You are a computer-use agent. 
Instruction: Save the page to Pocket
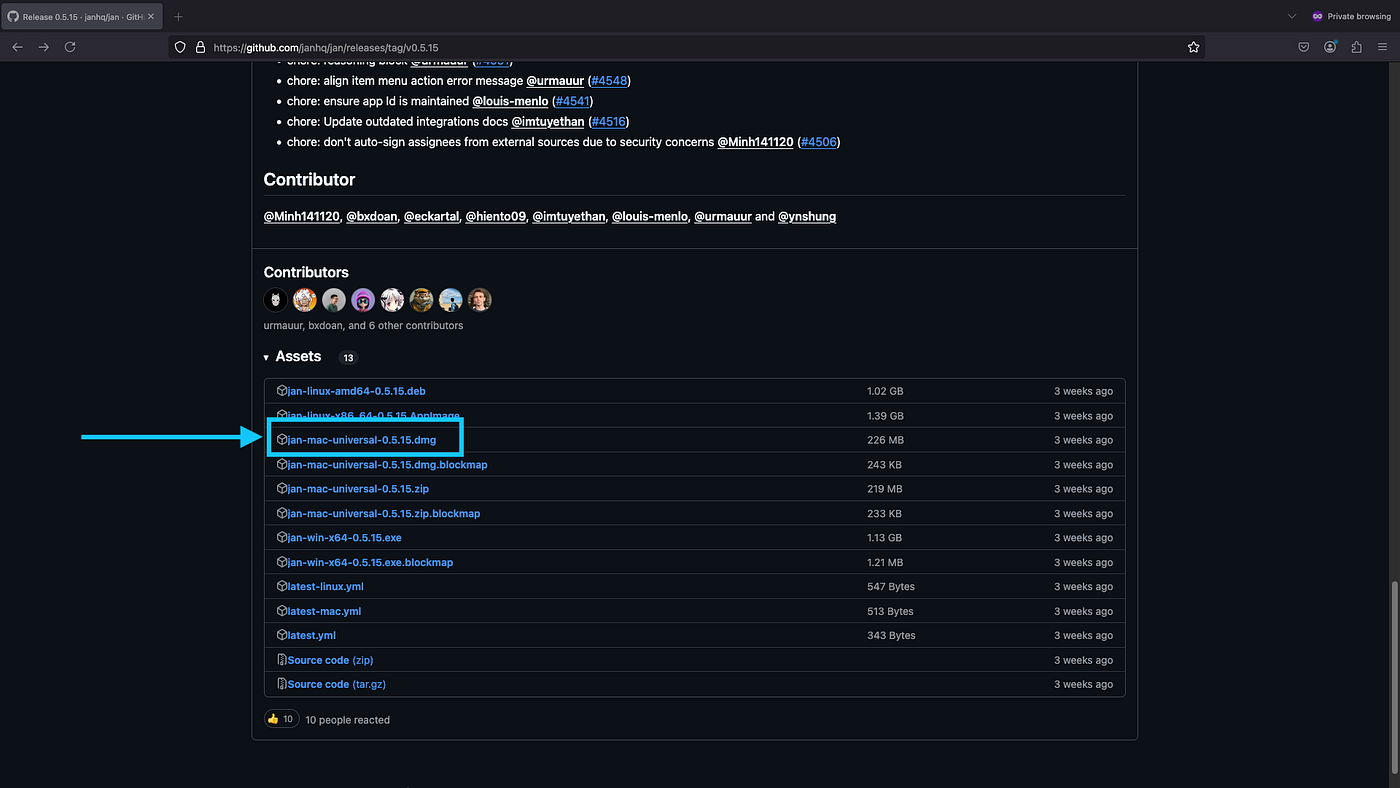[1304, 47]
